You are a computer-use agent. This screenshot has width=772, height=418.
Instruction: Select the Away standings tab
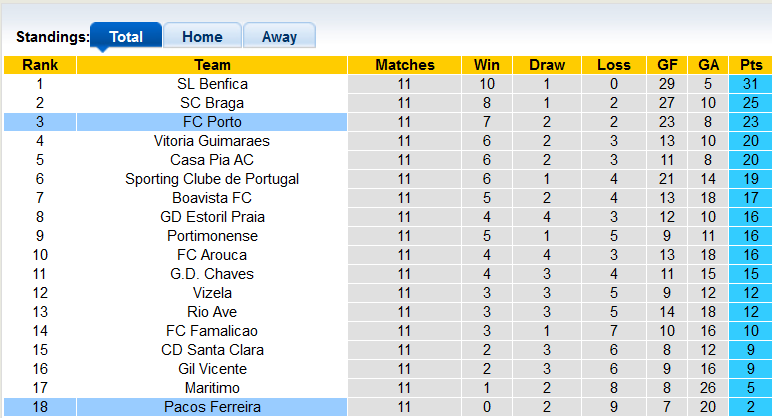coord(279,37)
